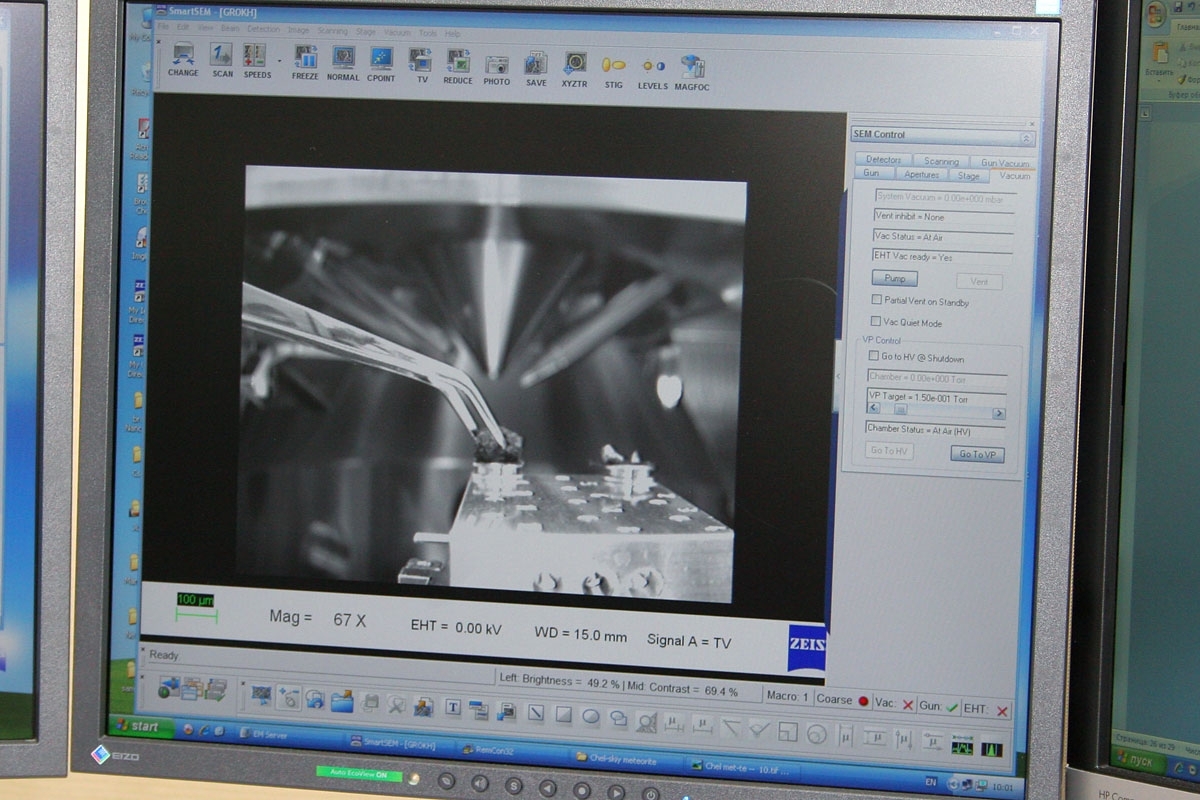This screenshot has width=1200, height=800.
Task: Click the VP Target slider thumb
Action: pos(899,410)
